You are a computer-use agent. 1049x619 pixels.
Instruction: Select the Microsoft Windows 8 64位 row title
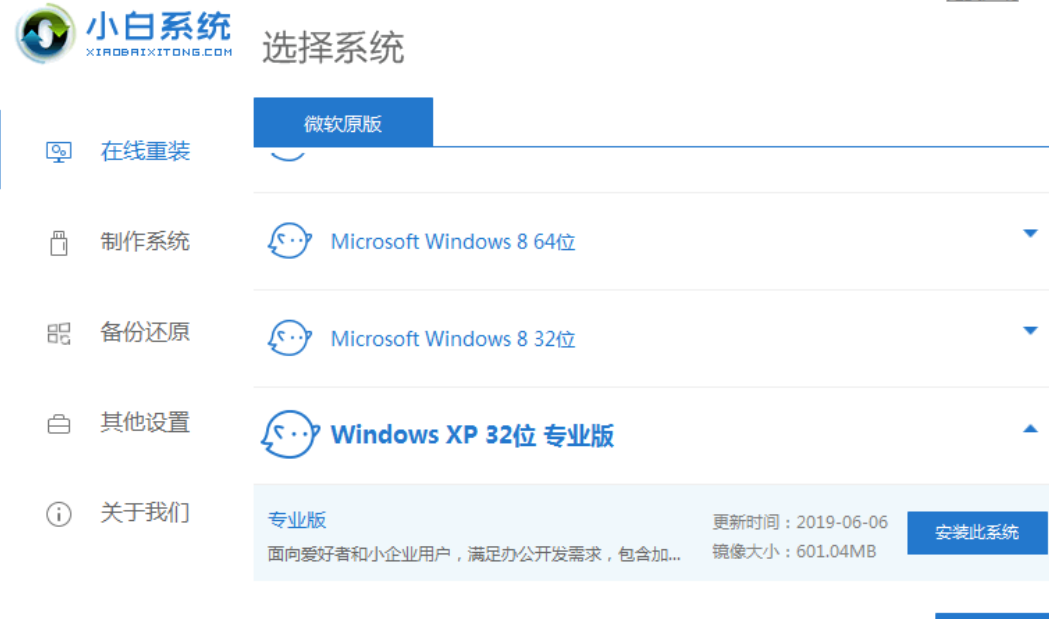coord(453,242)
